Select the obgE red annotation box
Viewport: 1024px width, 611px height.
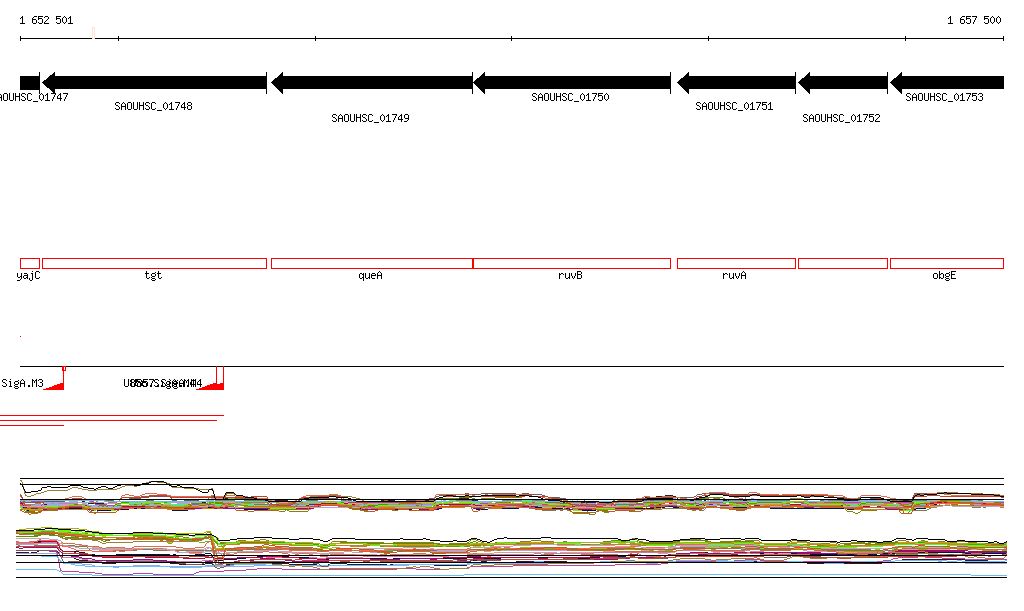click(x=947, y=264)
